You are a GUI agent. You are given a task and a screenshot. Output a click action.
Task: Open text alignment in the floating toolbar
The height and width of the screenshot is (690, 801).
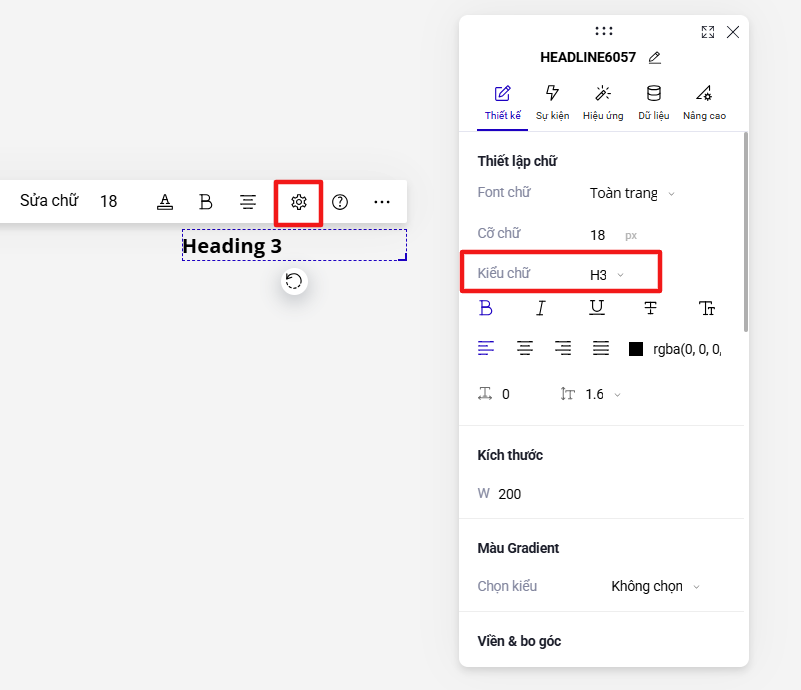point(248,202)
